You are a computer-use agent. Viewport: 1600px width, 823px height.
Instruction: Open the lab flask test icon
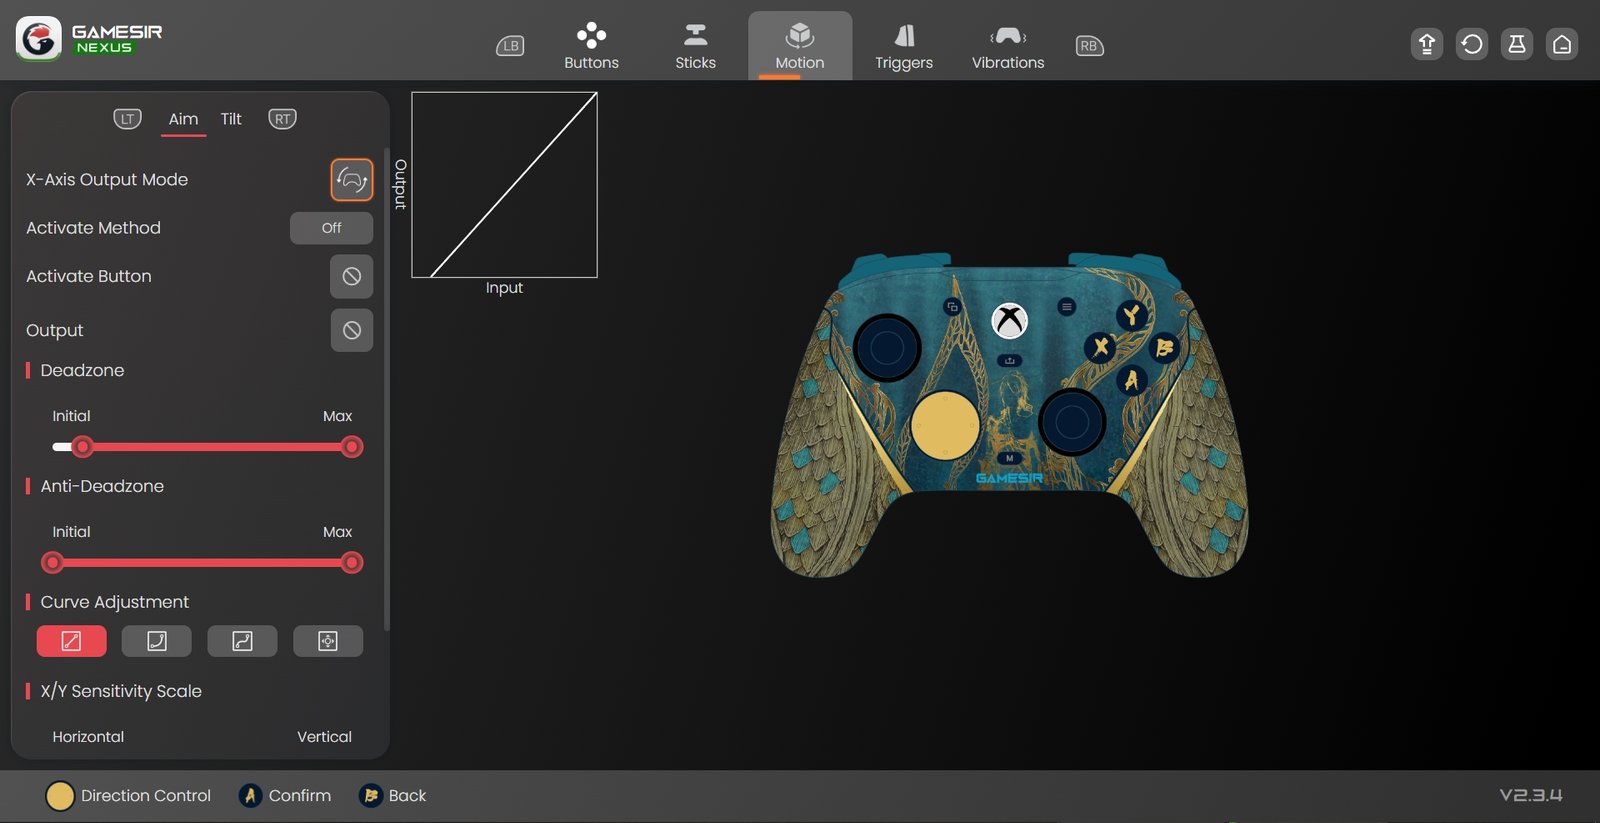pyautogui.click(x=1516, y=44)
